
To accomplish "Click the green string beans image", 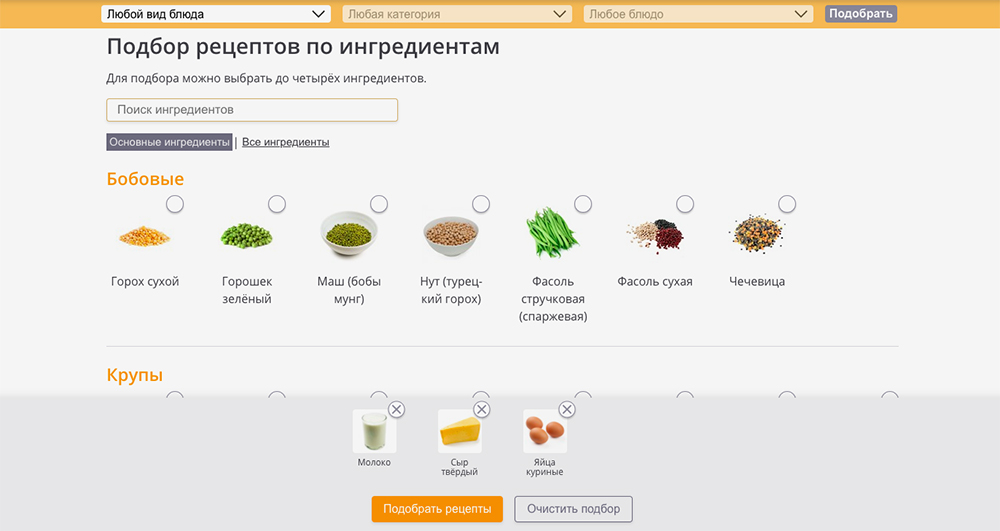I will click(552, 233).
